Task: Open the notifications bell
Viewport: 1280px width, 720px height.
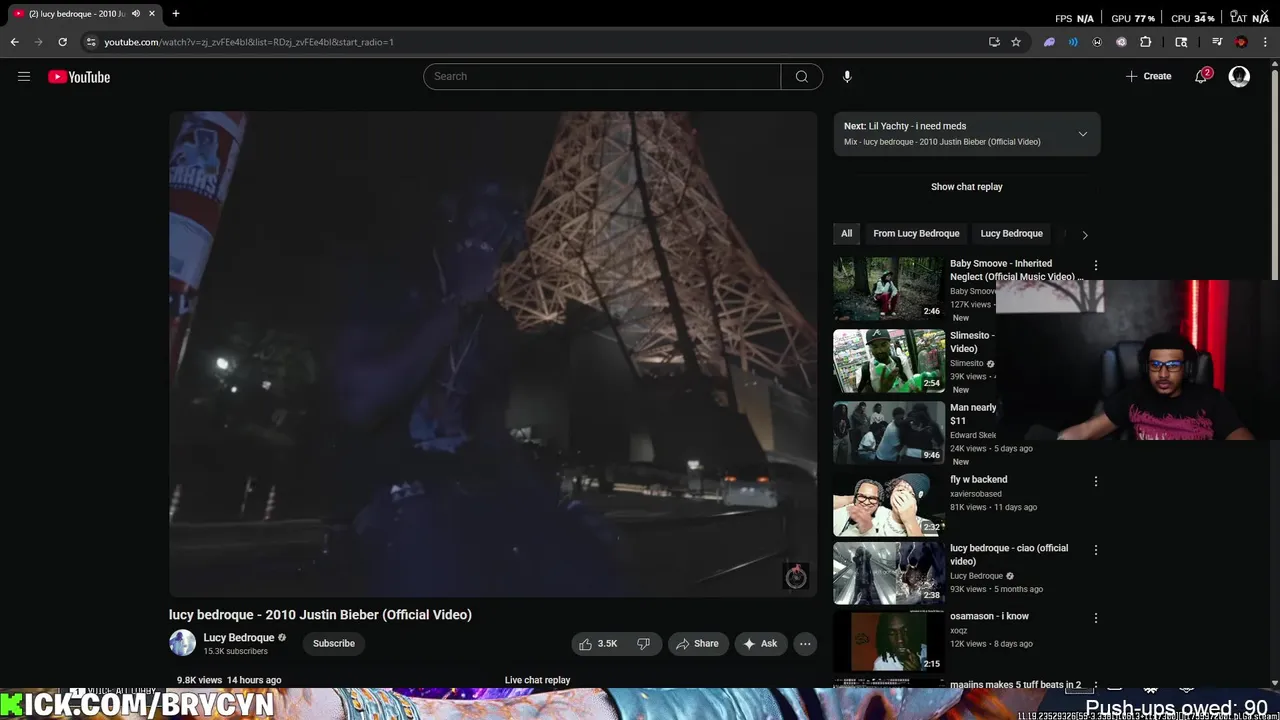Action: 1201,76
